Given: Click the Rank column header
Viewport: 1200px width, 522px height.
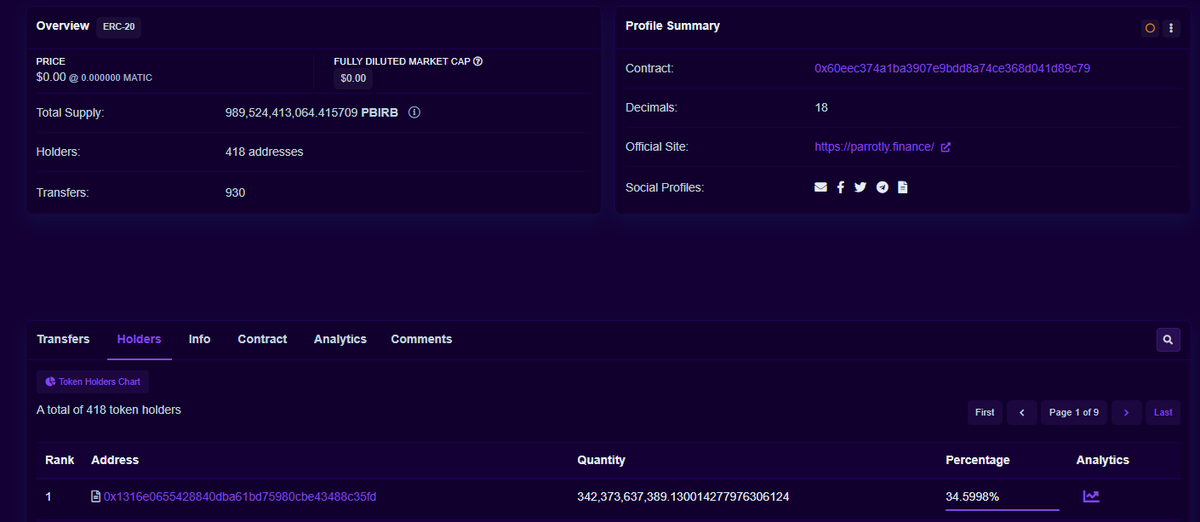Looking at the screenshot, I should (x=60, y=460).
